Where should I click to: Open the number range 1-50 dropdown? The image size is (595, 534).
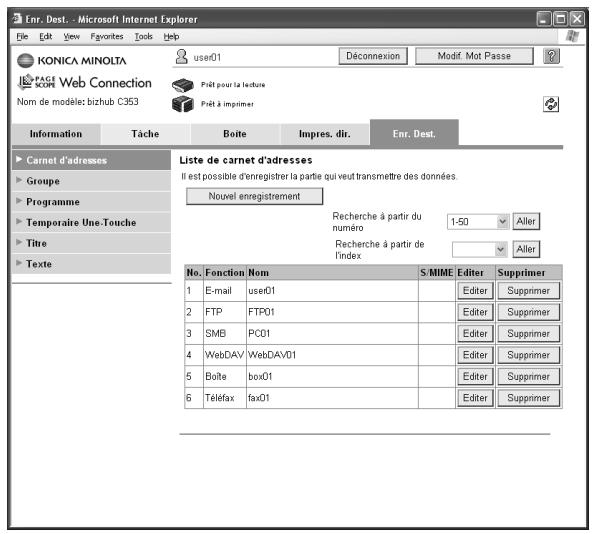pos(478,222)
